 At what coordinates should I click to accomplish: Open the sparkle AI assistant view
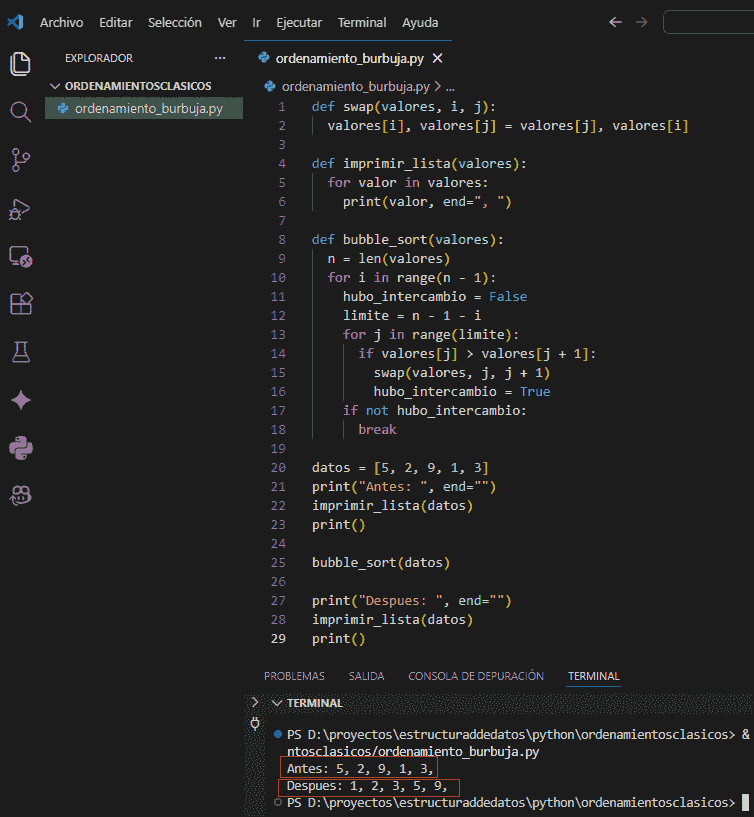tap(21, 400)
